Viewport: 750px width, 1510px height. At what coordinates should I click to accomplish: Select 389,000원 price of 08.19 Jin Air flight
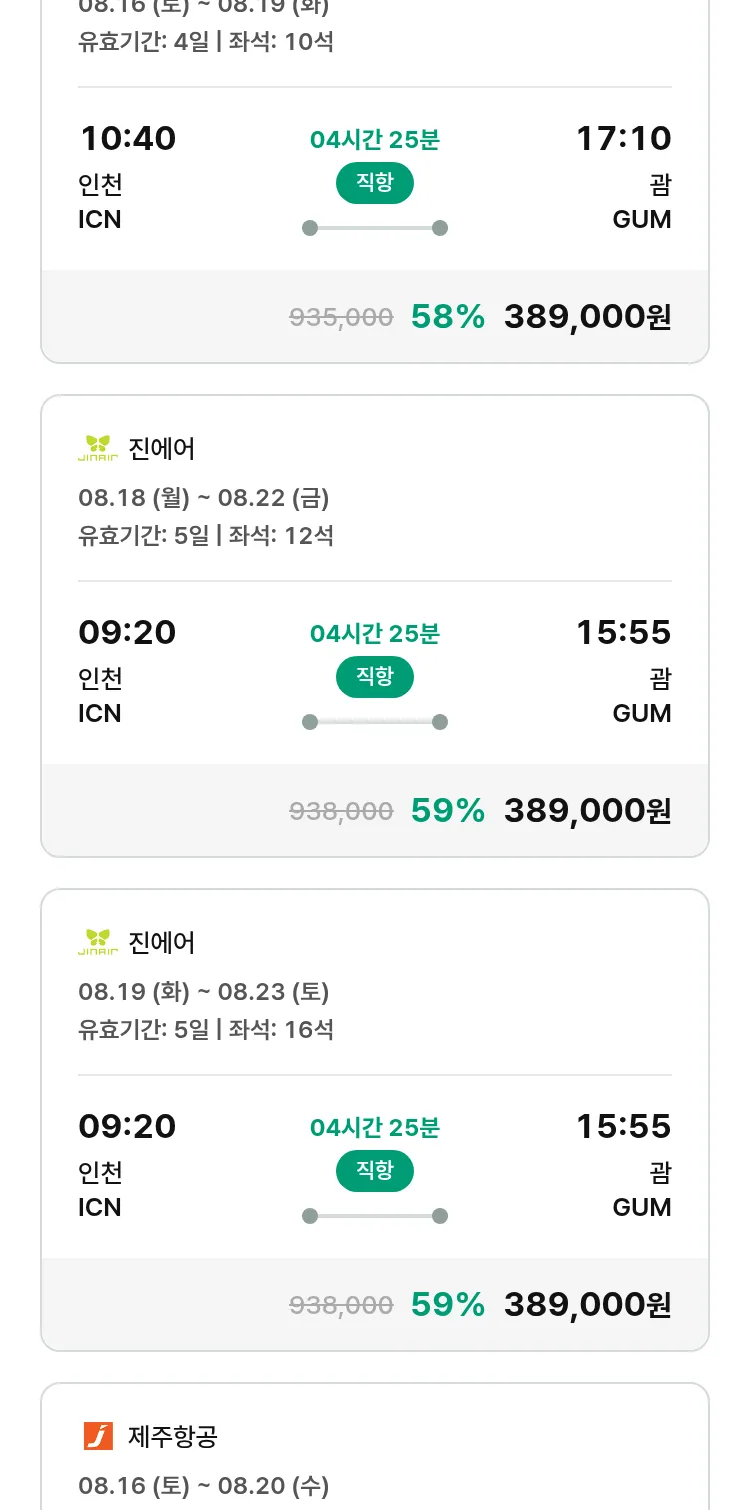tap(587, 1305)
